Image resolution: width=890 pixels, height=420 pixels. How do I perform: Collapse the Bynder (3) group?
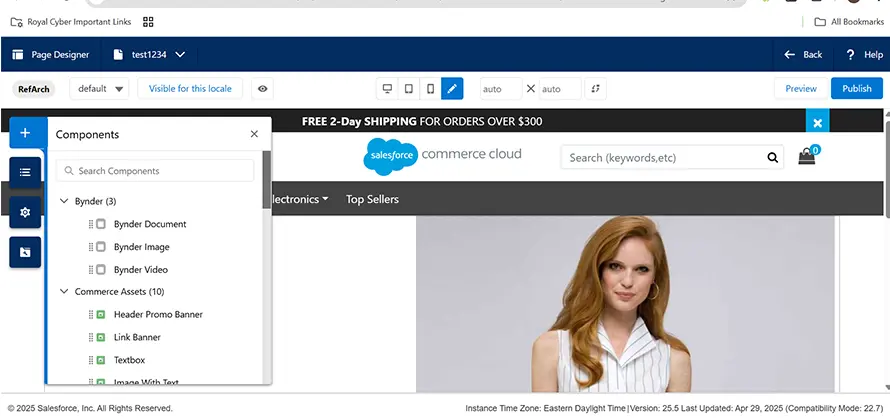(x=64, y=201)
